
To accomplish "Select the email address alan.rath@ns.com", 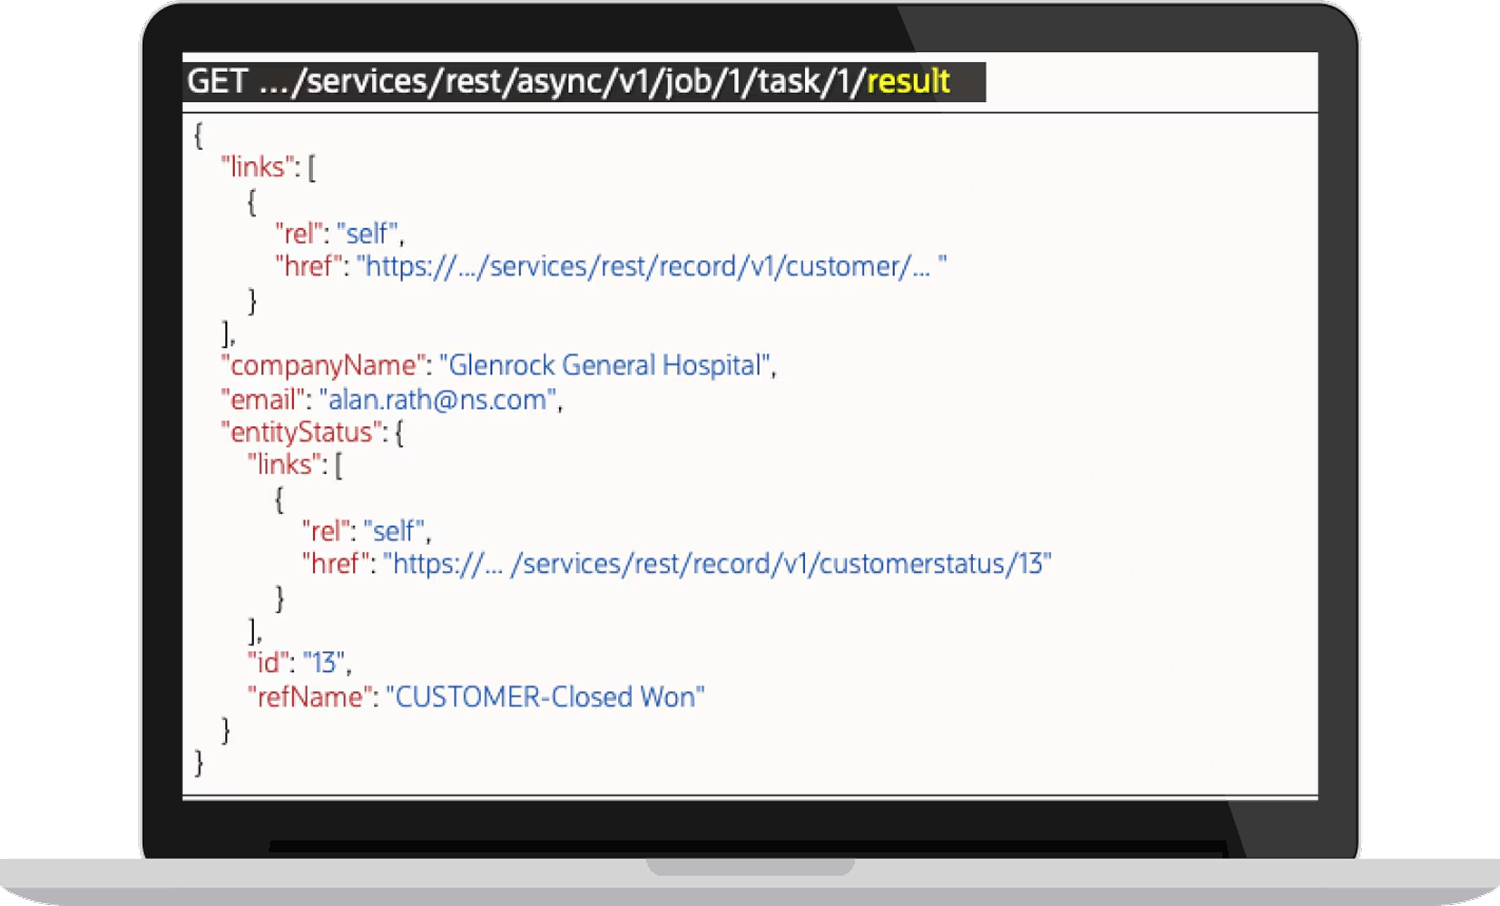I will tap(438, 399).
